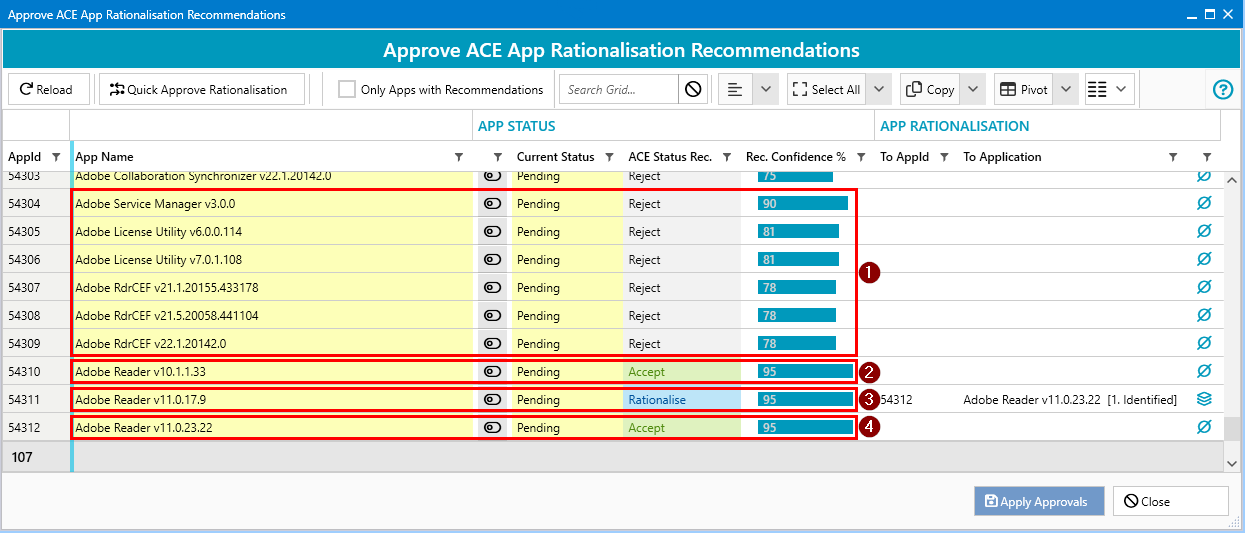Image resolution: width=1245 pixels, height=533 pixels.
Task: Open filter on the toggle column
Action: point(497,157)
